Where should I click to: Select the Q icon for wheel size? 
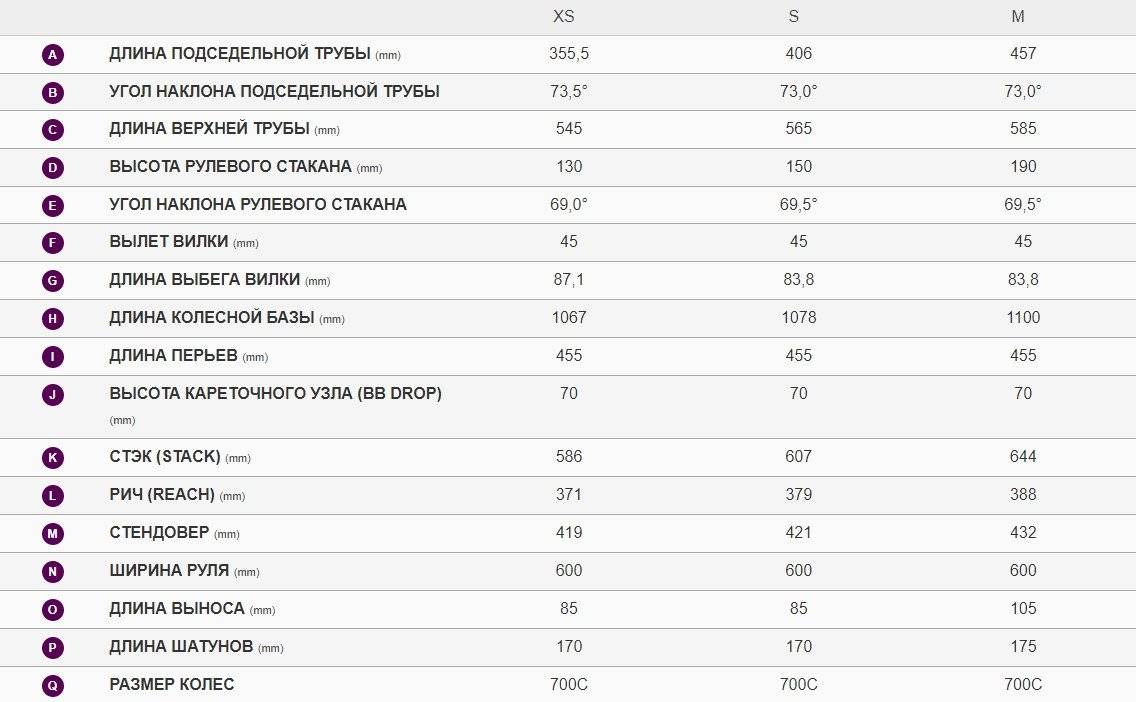point(53,685)
